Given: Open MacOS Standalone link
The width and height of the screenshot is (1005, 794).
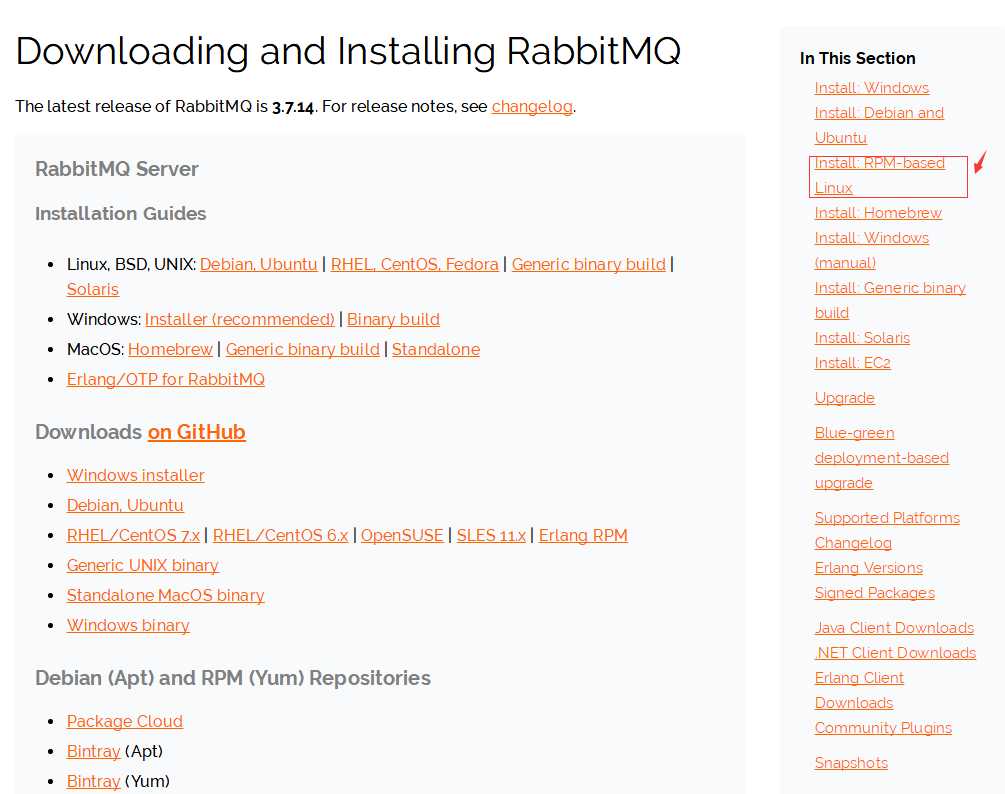Looking at the screenshot, I should click(436, 349).
